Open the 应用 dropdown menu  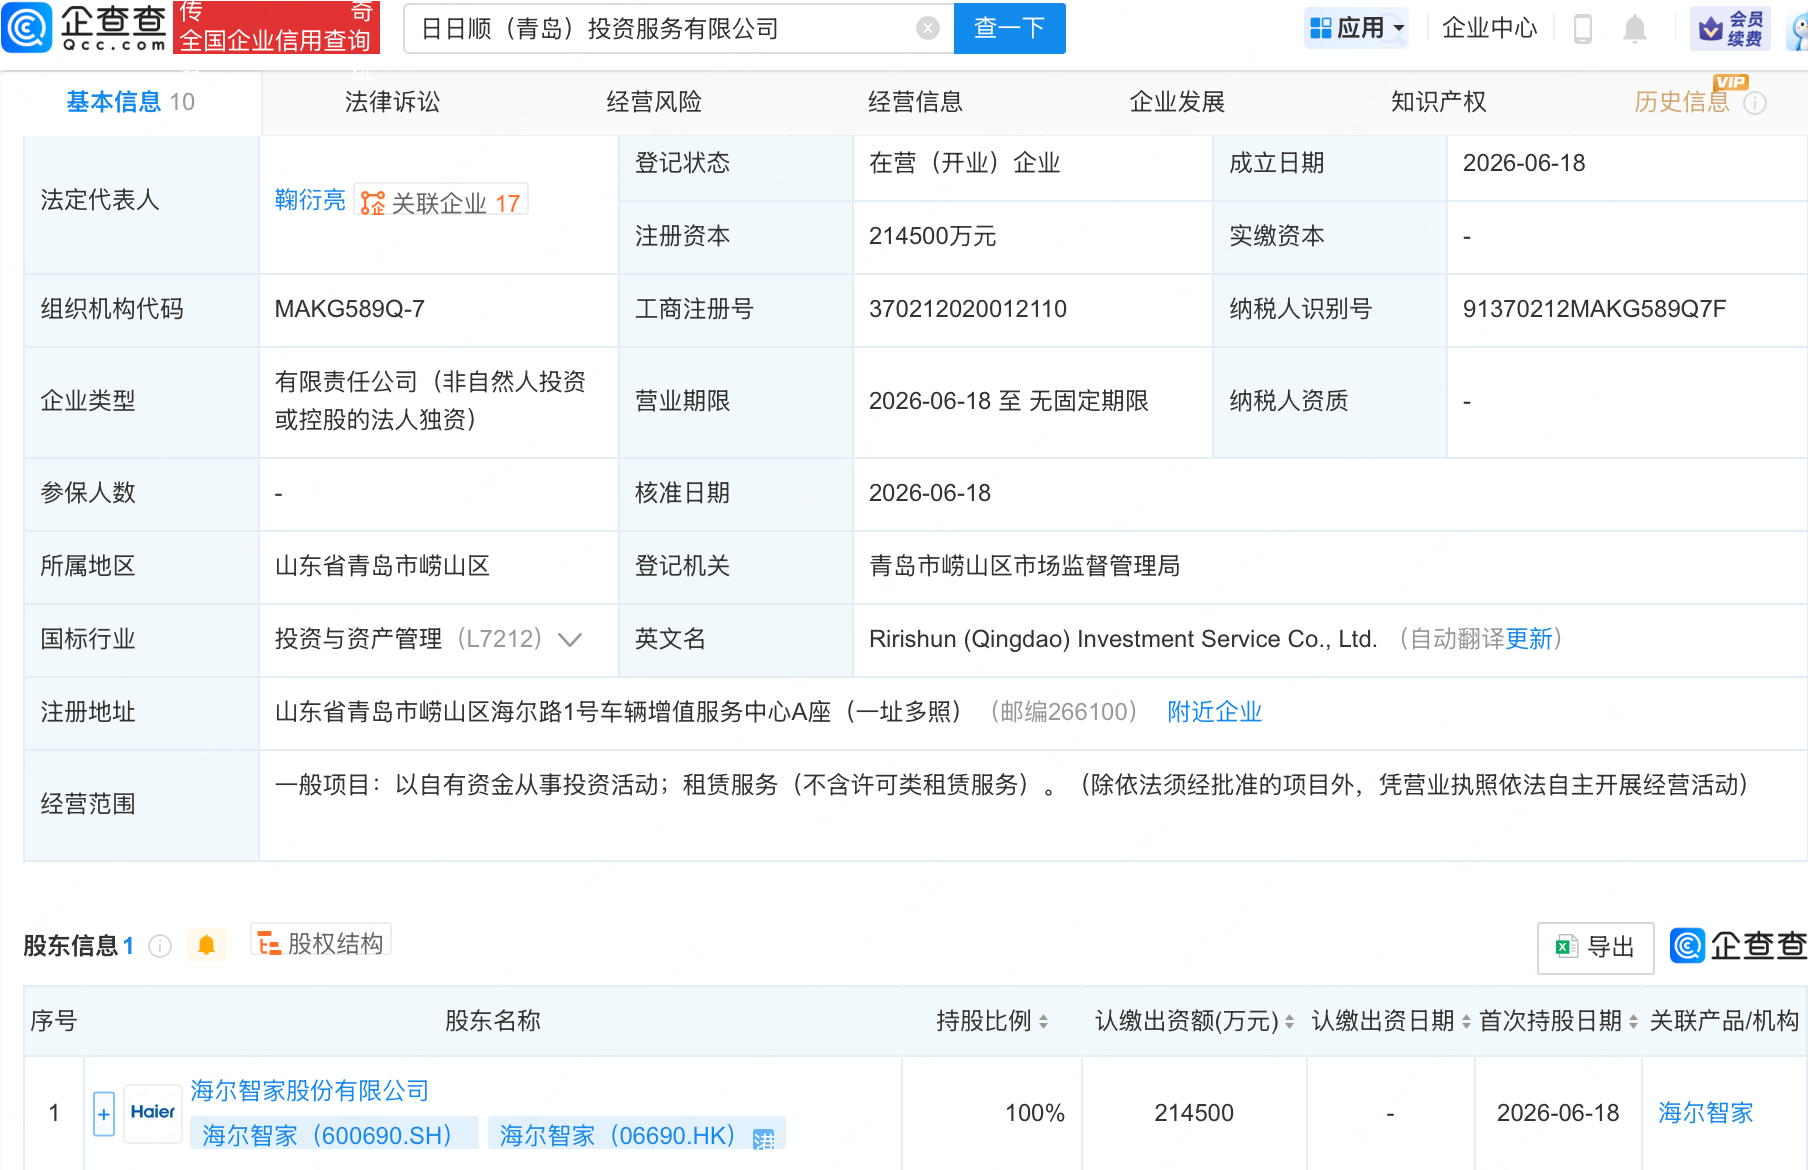point(1357,28)
